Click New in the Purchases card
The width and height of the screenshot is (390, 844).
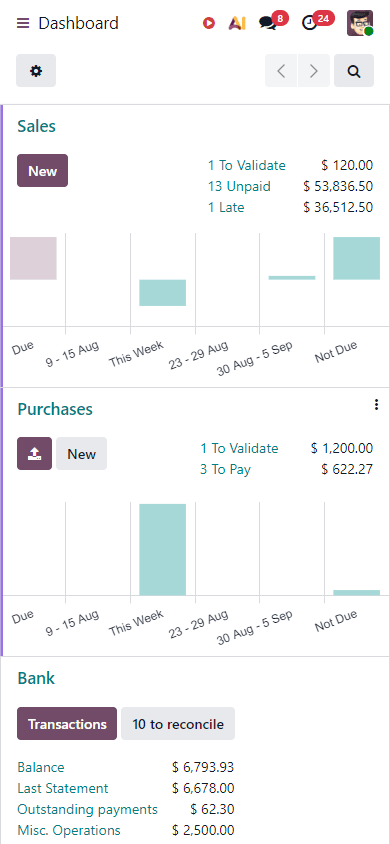pos(82,453)
